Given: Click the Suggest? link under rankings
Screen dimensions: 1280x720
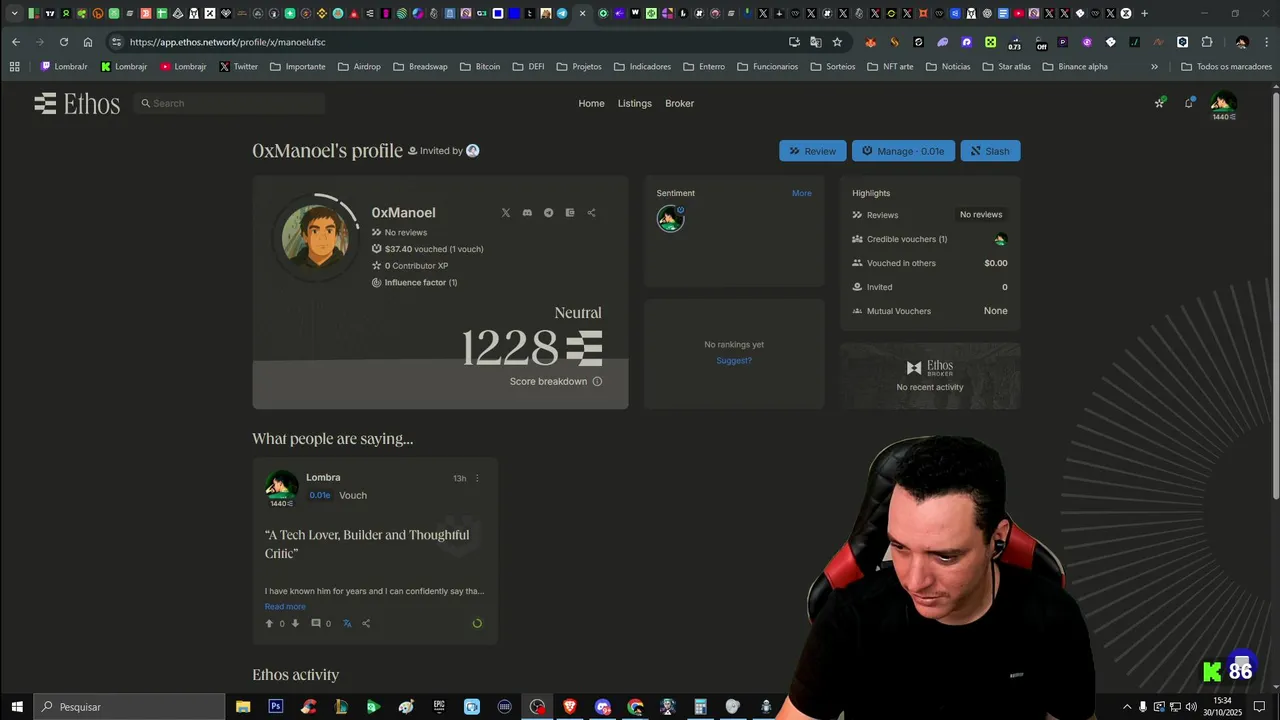Looking at the screenshot, I should coord(734,360).
